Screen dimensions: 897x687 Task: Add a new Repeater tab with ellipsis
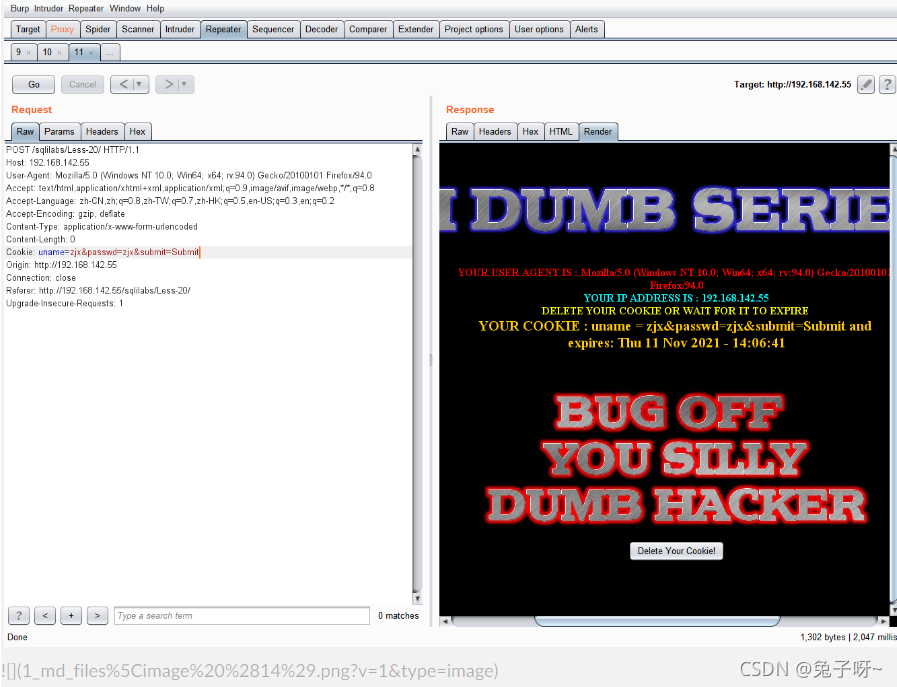pos(110,53)
